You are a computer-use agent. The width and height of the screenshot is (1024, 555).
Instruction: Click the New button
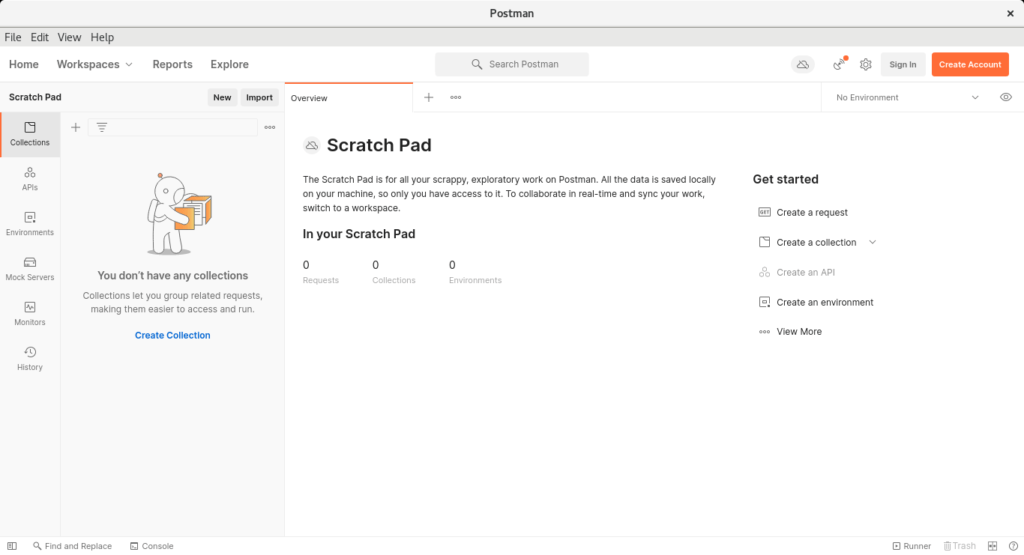click(x=222, y=97)
